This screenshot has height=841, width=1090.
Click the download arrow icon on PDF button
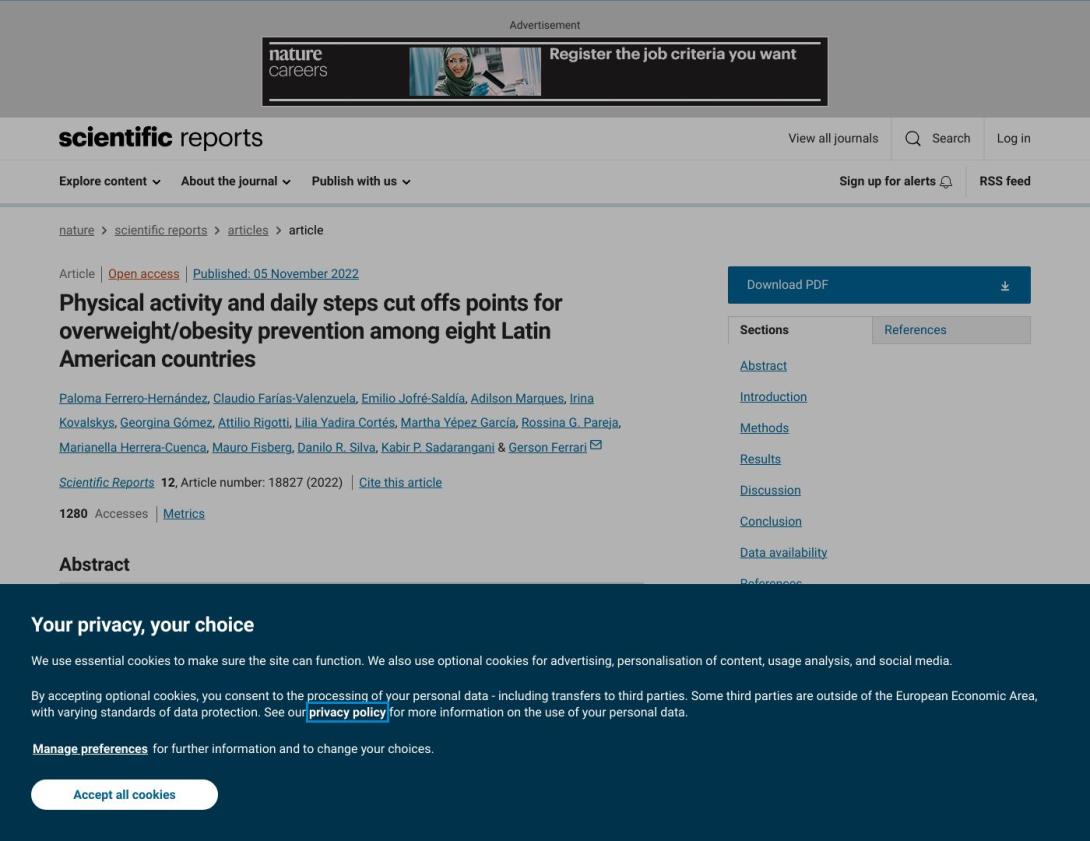pyautogui.click(x=1005, y=286)
